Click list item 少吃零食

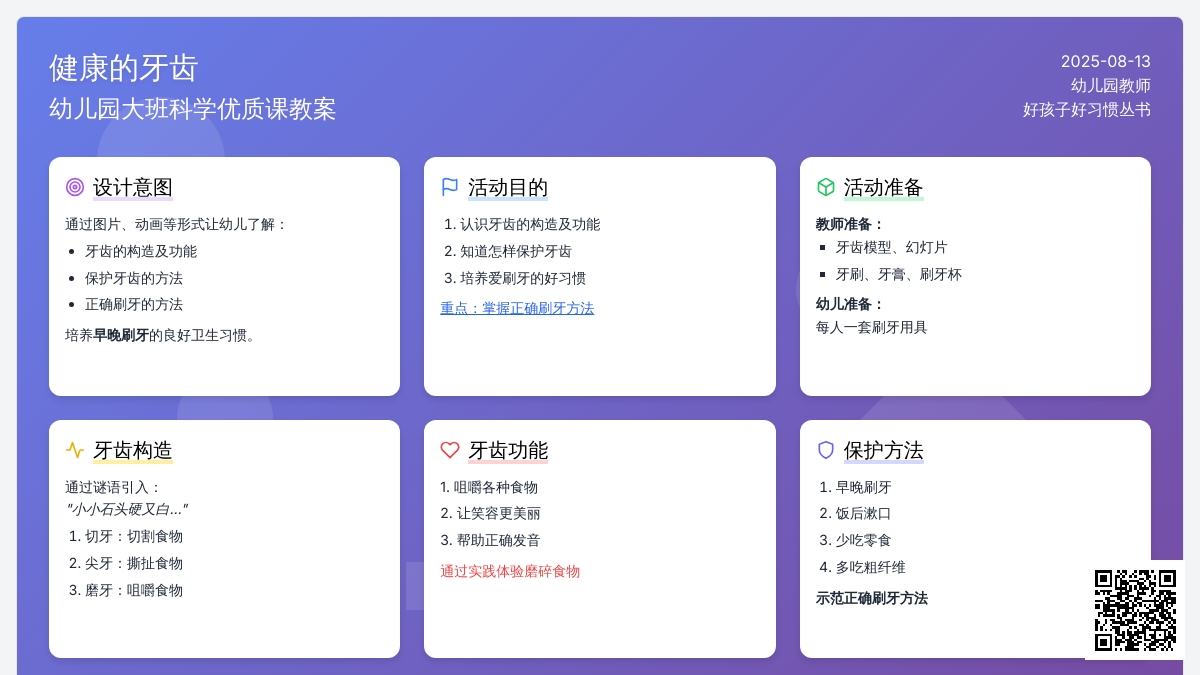point(864,540)
